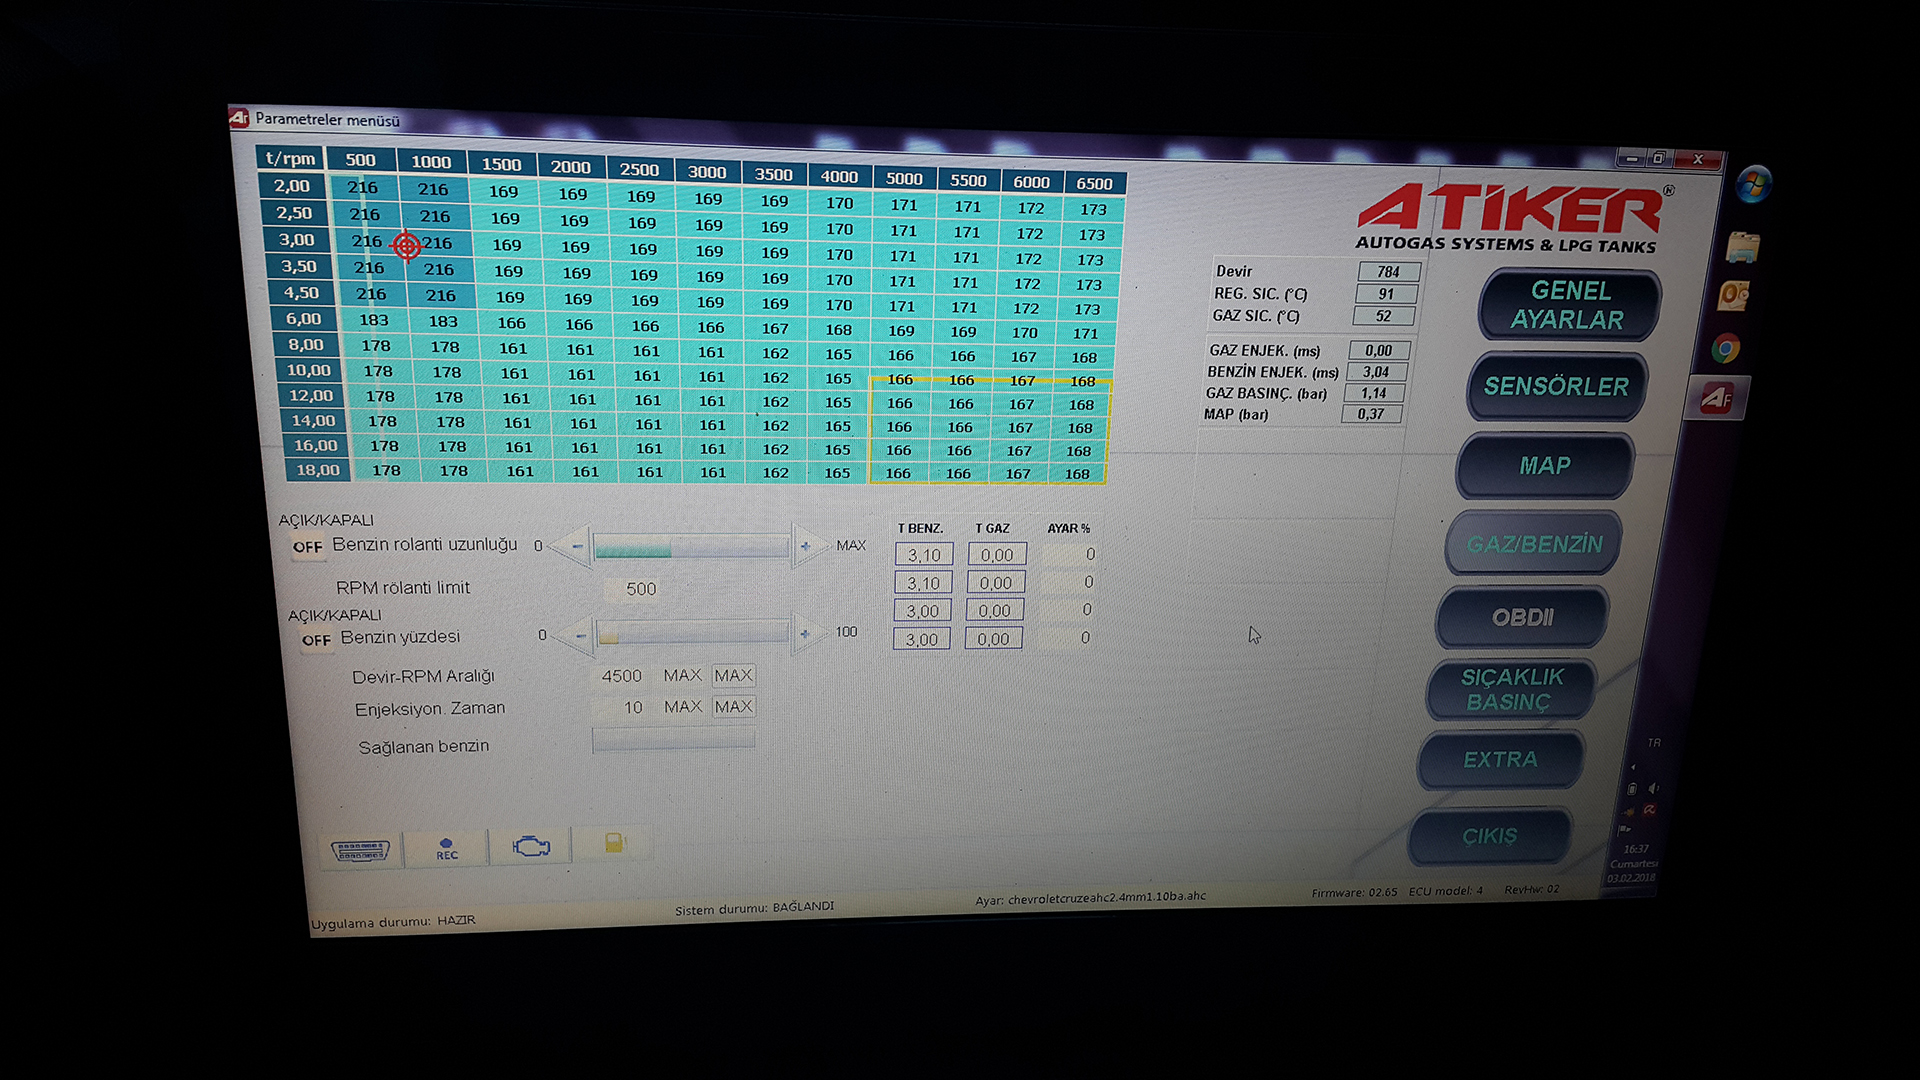Click the volume speaker icon in system tray
1920x1080 pixels.
point(1654,788)
